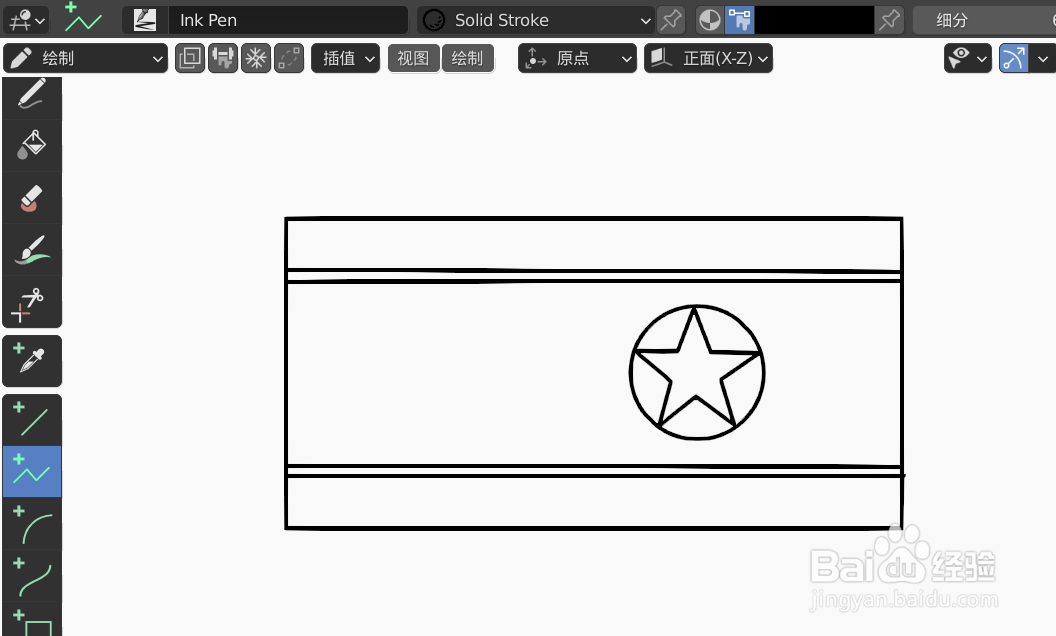Select the Fill bucket tool

(32, 146)
